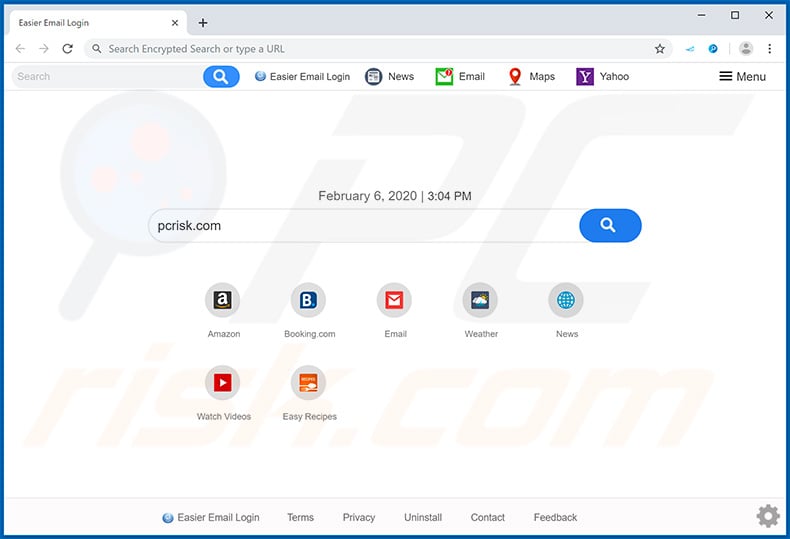Click the browser forward arrow
Image resolution: width=790 pixels, height=539 pixels.
point(44,49)
